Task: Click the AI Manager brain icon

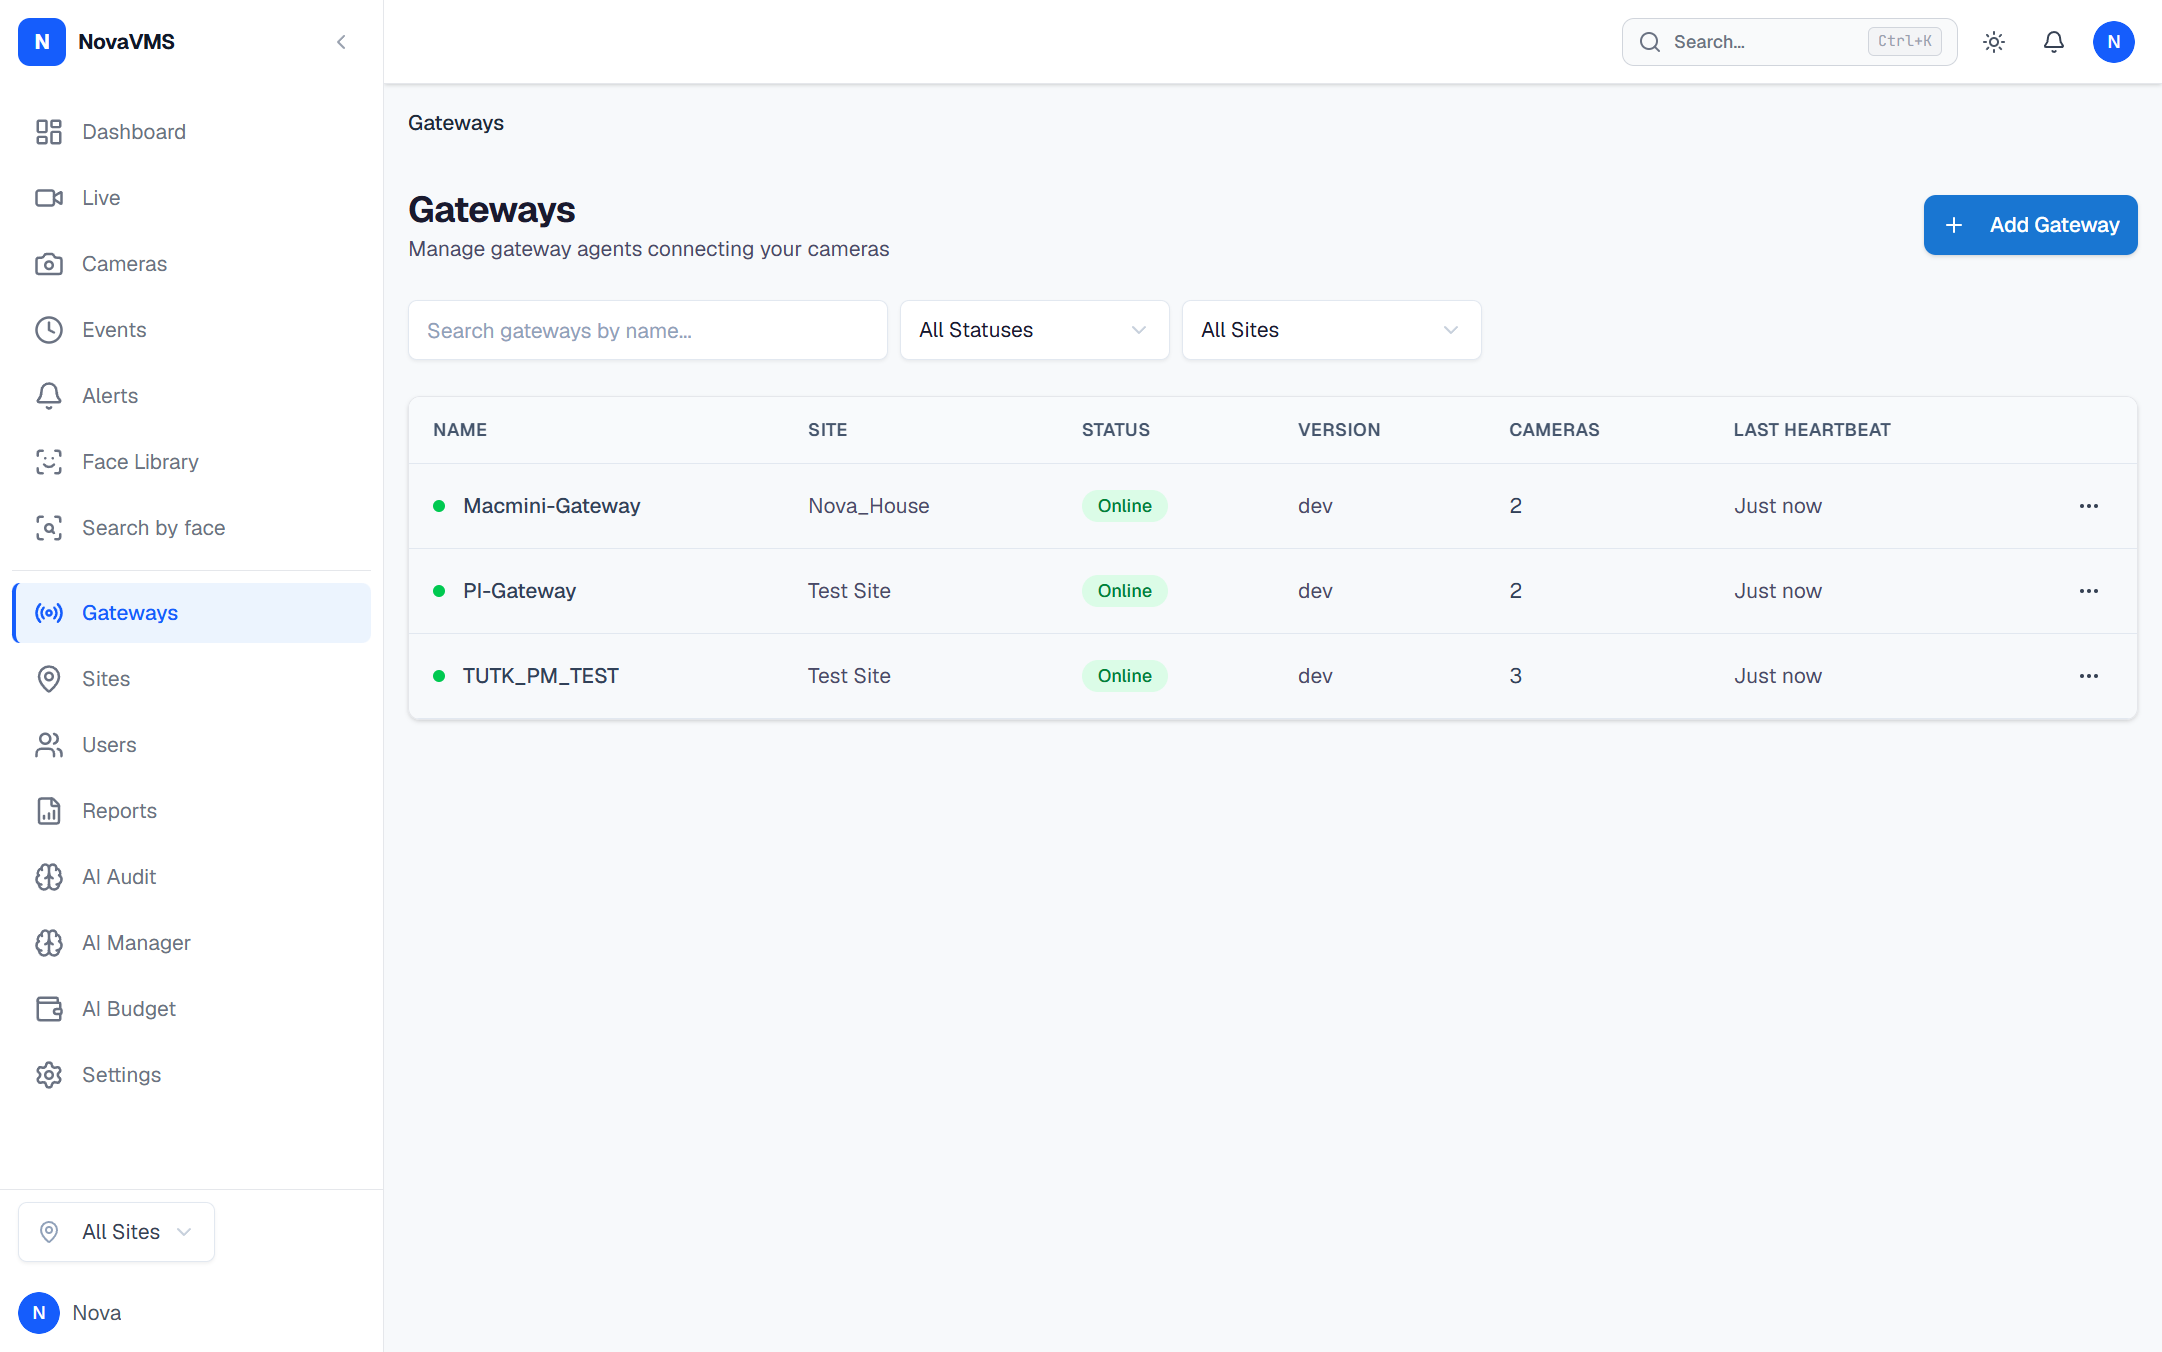Action: pos(49,943)
